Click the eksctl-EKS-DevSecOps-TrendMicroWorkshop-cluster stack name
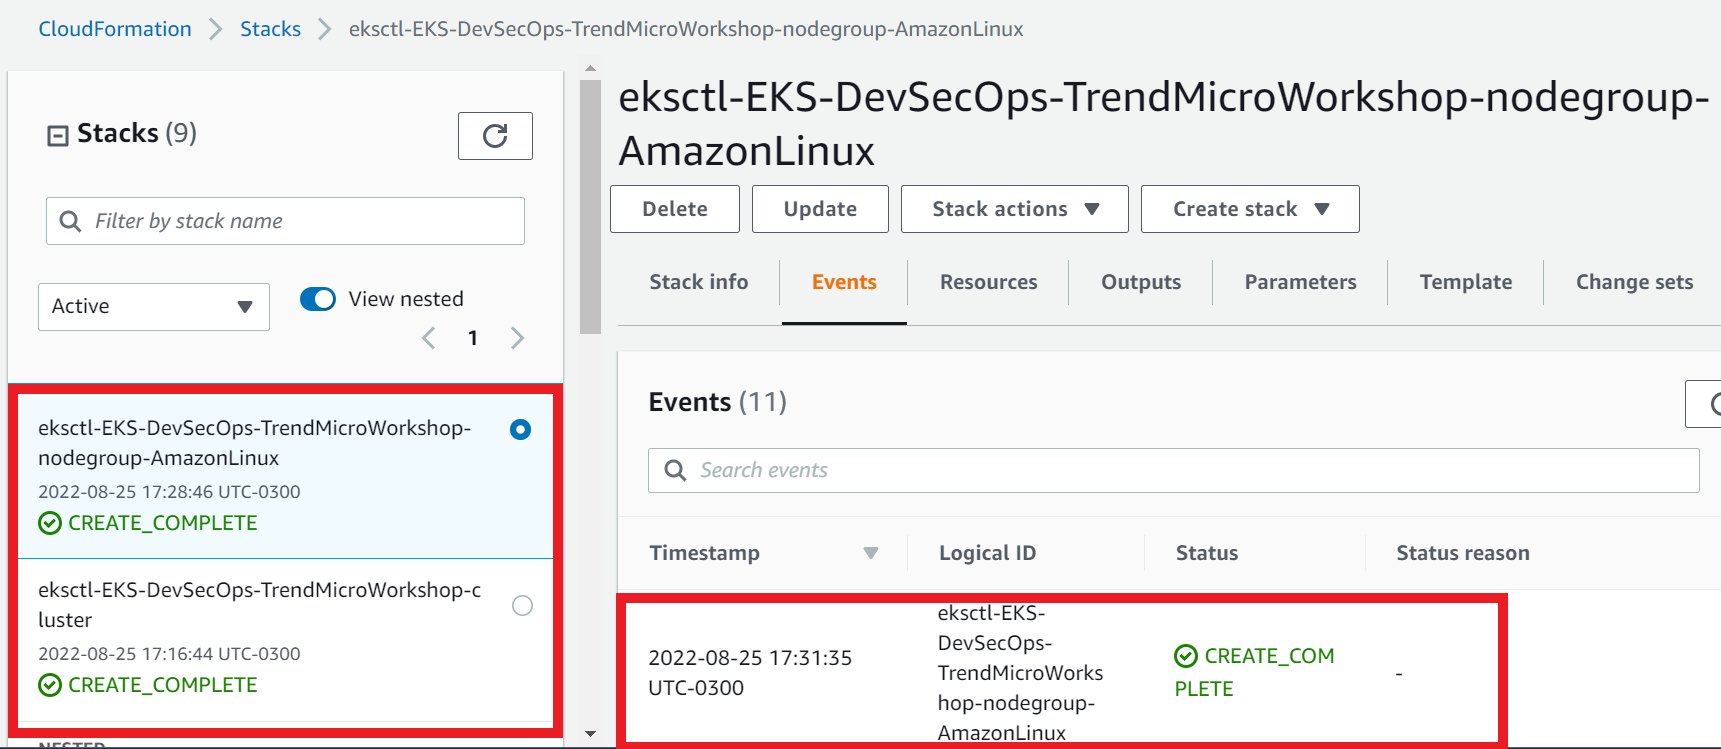 pos(260,605)
